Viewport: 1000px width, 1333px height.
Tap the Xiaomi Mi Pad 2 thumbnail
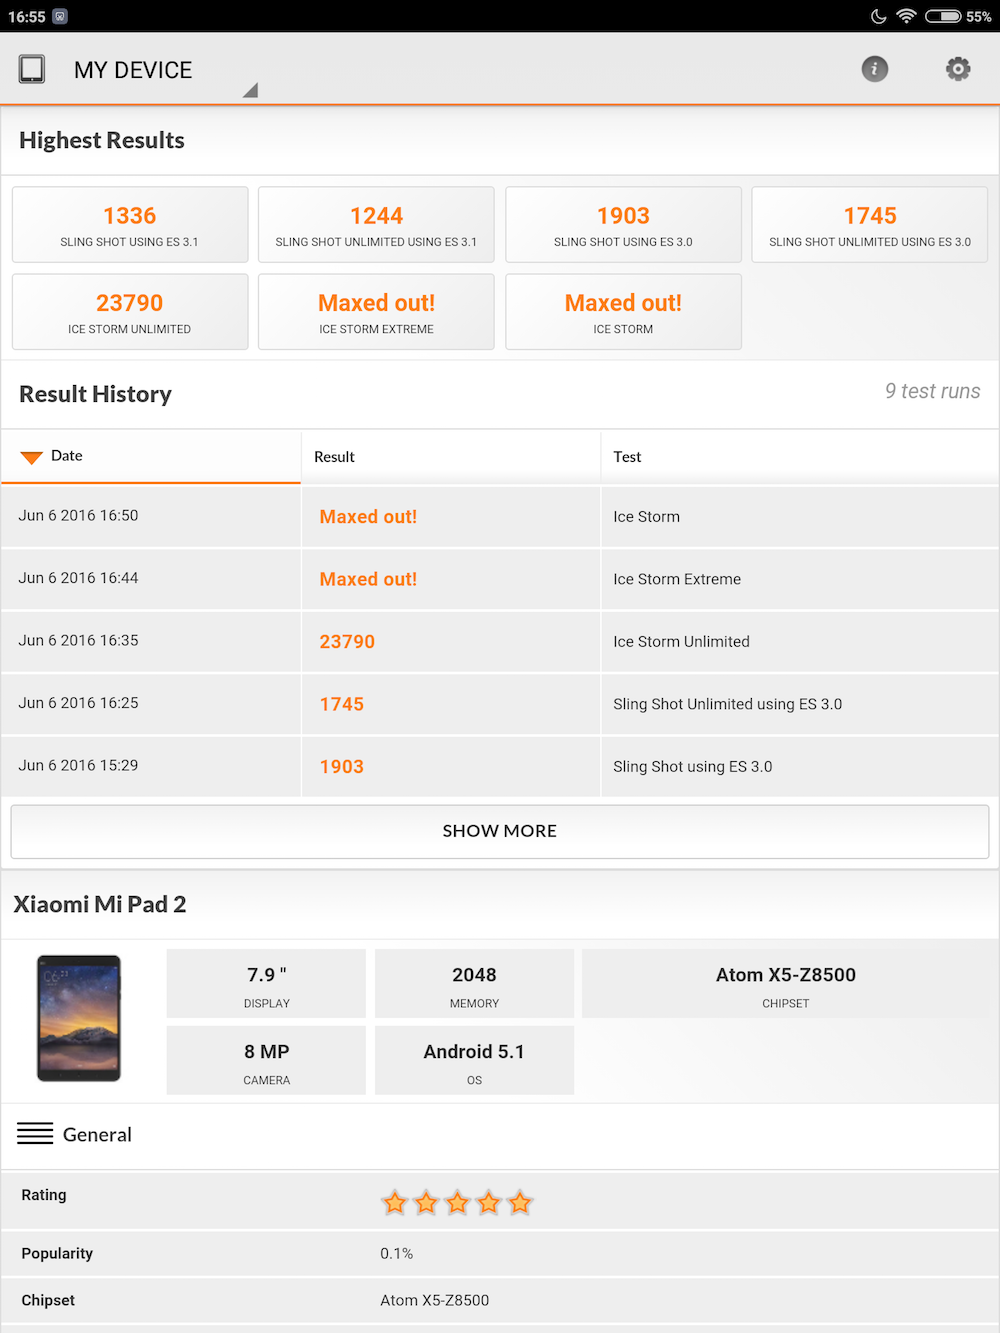[x=79, y=1018]
